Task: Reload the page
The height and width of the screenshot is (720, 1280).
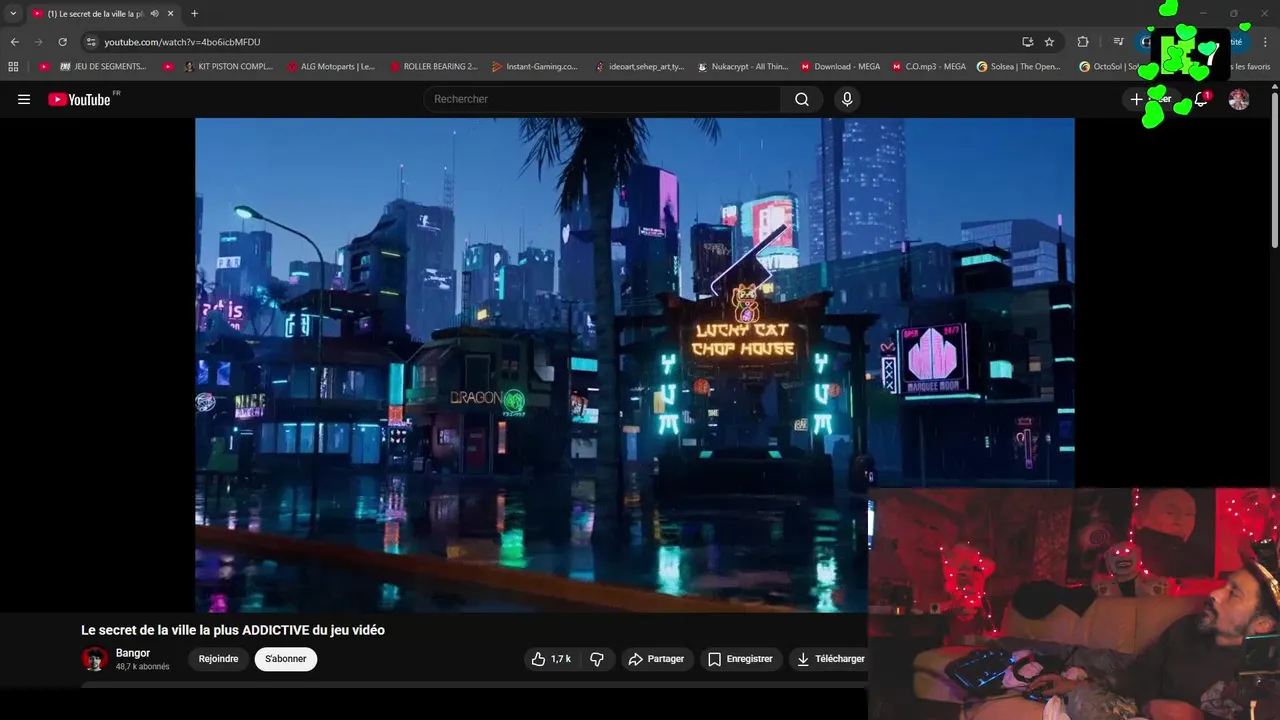Action: pyautogui.click(x=62, y=42)
